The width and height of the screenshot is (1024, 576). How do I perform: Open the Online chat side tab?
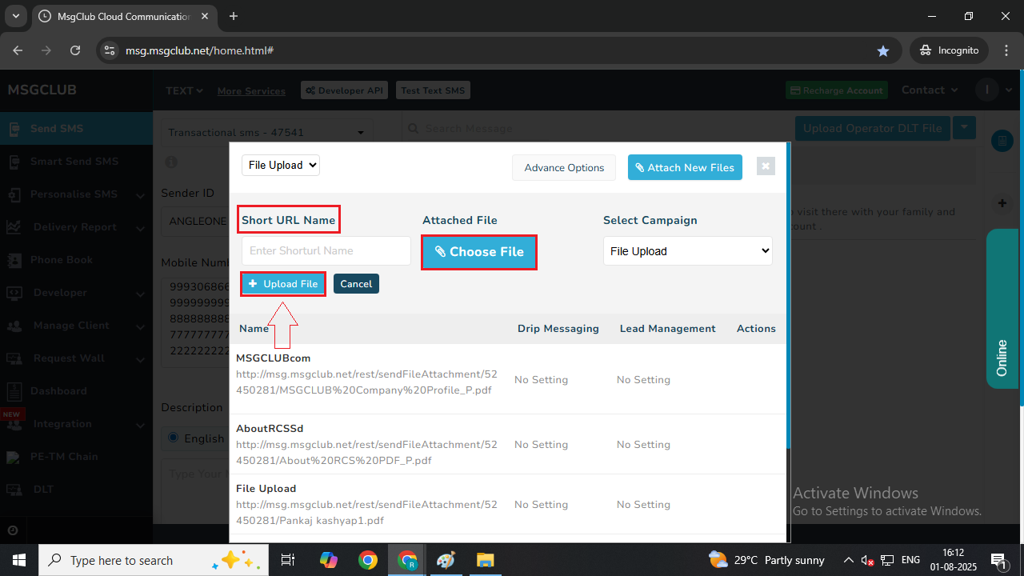[x=1002, y=309]
